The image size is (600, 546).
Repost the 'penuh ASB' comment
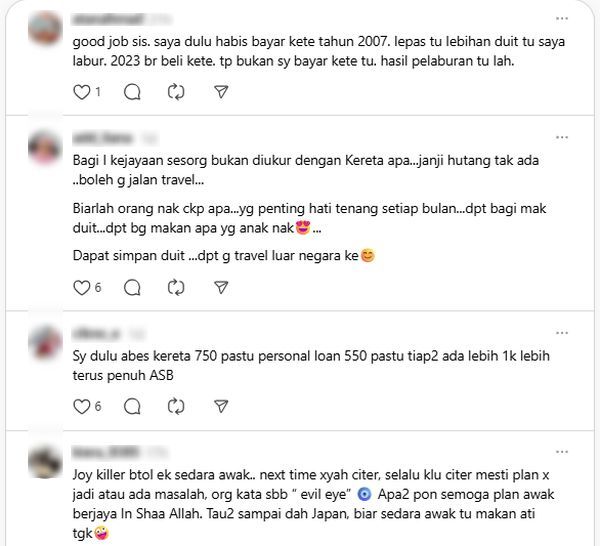click(x=176, y=407)
